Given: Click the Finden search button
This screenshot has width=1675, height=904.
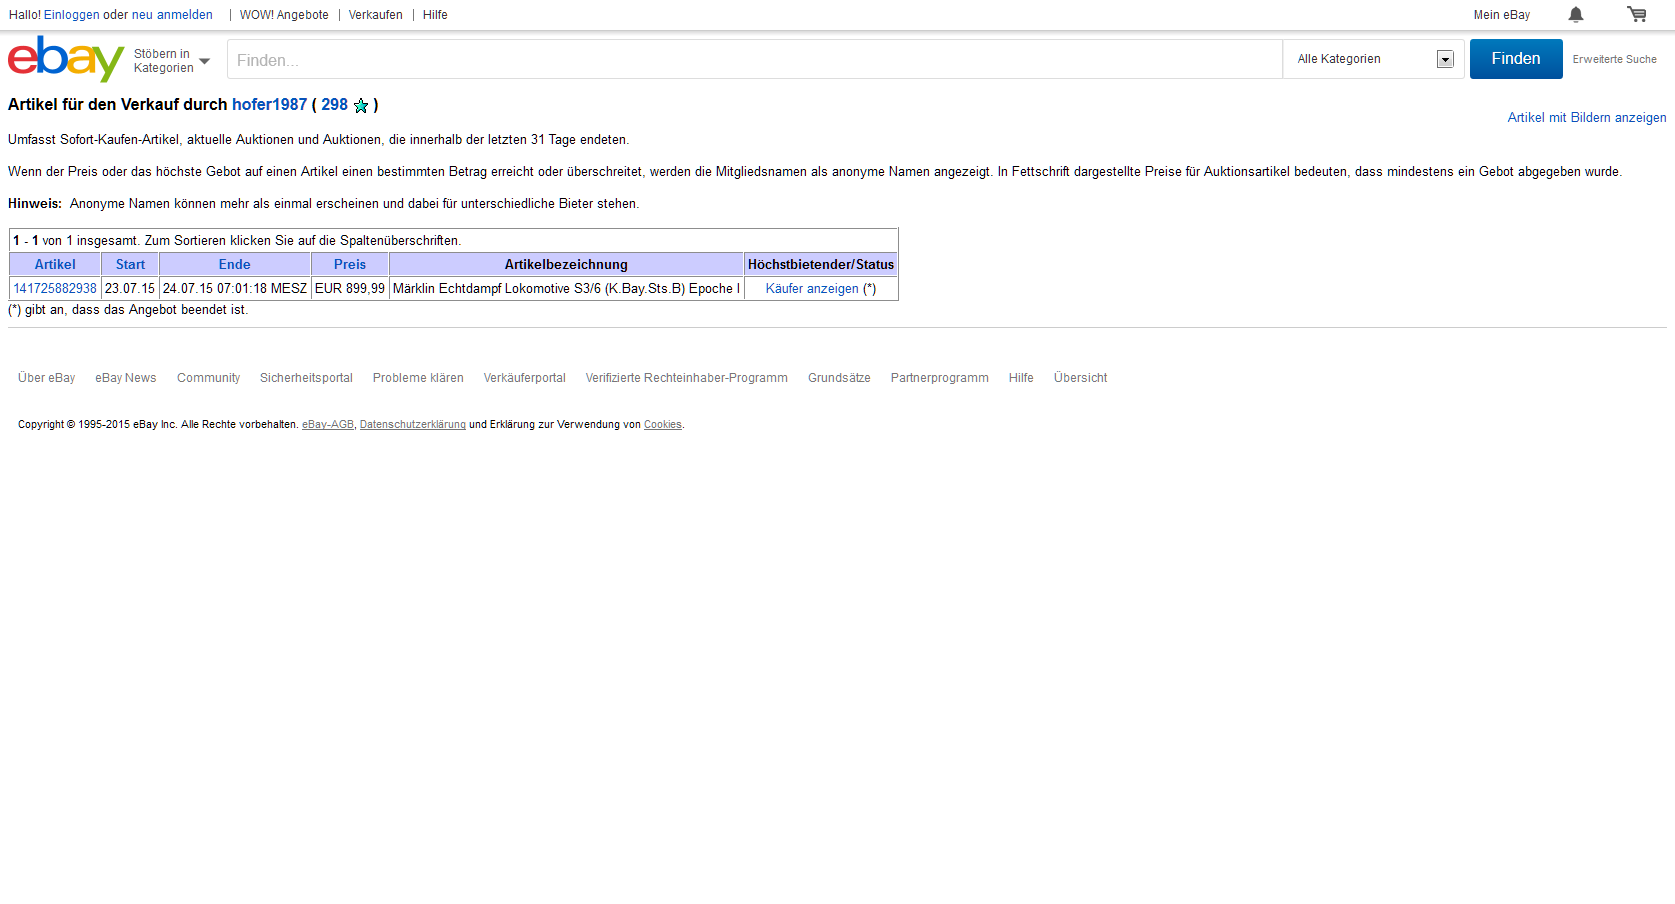Looking at the screenshot, I should pos(1516,59).
